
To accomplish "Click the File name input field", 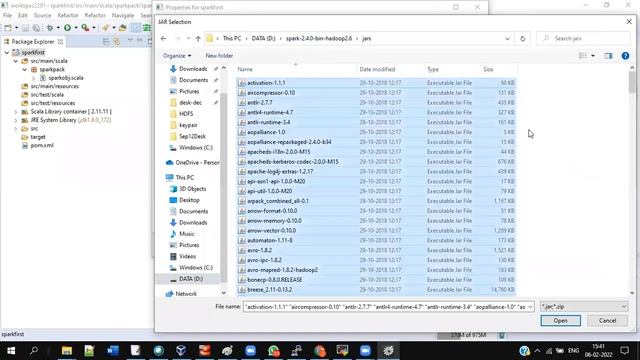I will (384, 307).
